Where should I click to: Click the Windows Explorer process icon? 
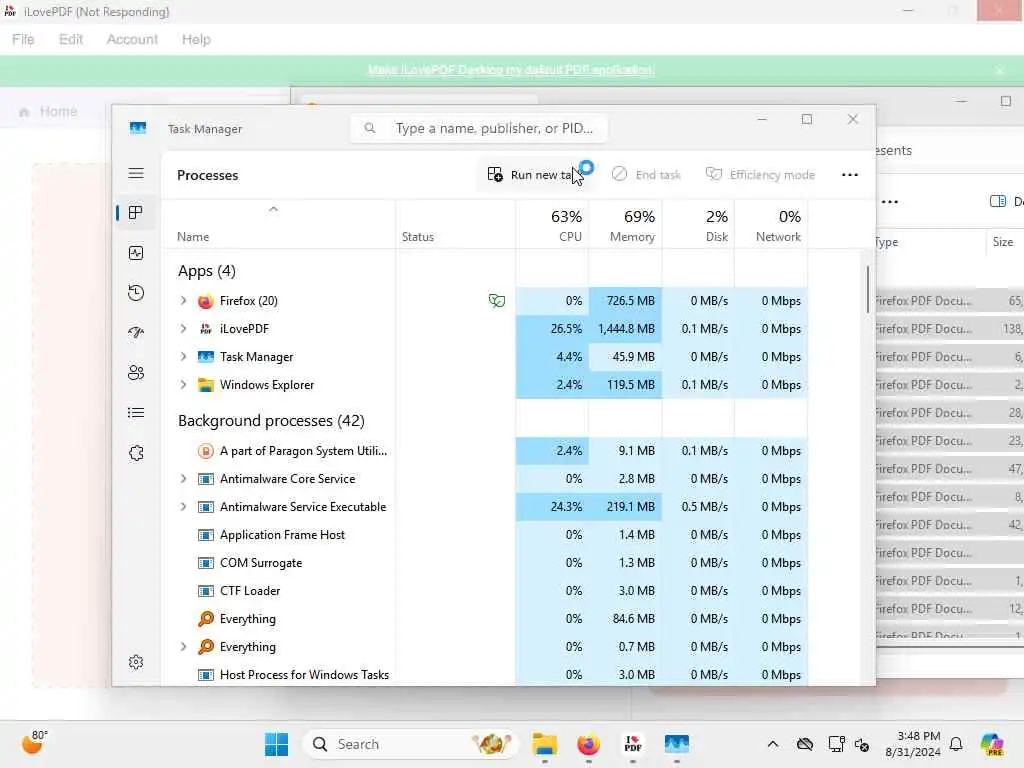pos(206,385)
